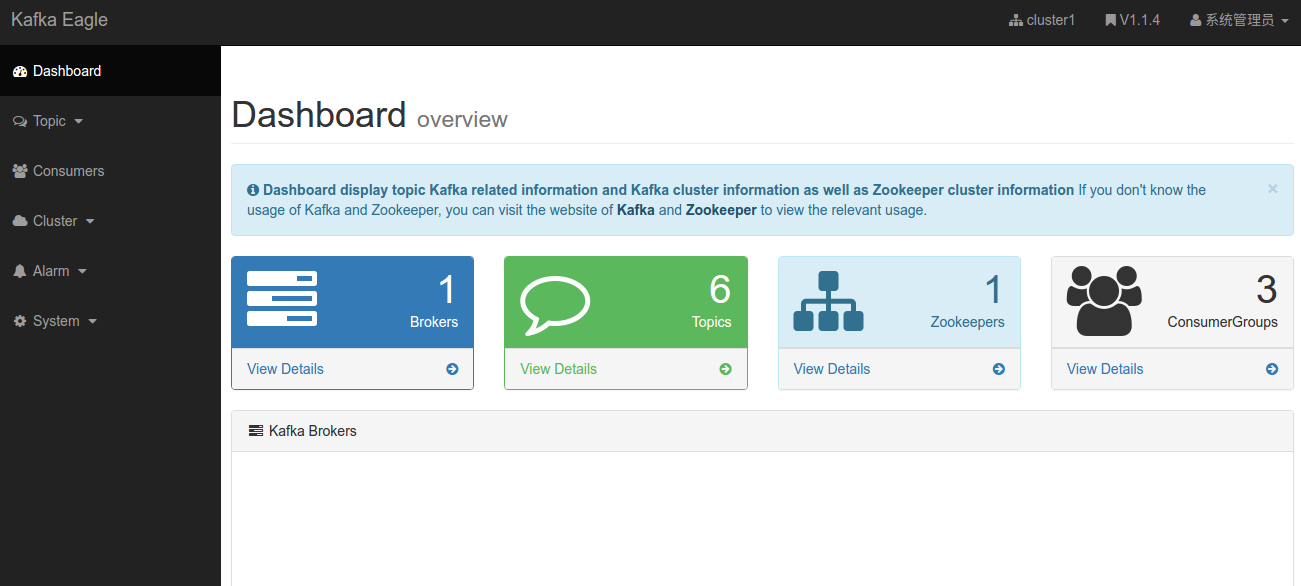This screenshot has width=1301, height=586.
Task: Click the arrow circle on Brokers card
Action: click(452, 369)
